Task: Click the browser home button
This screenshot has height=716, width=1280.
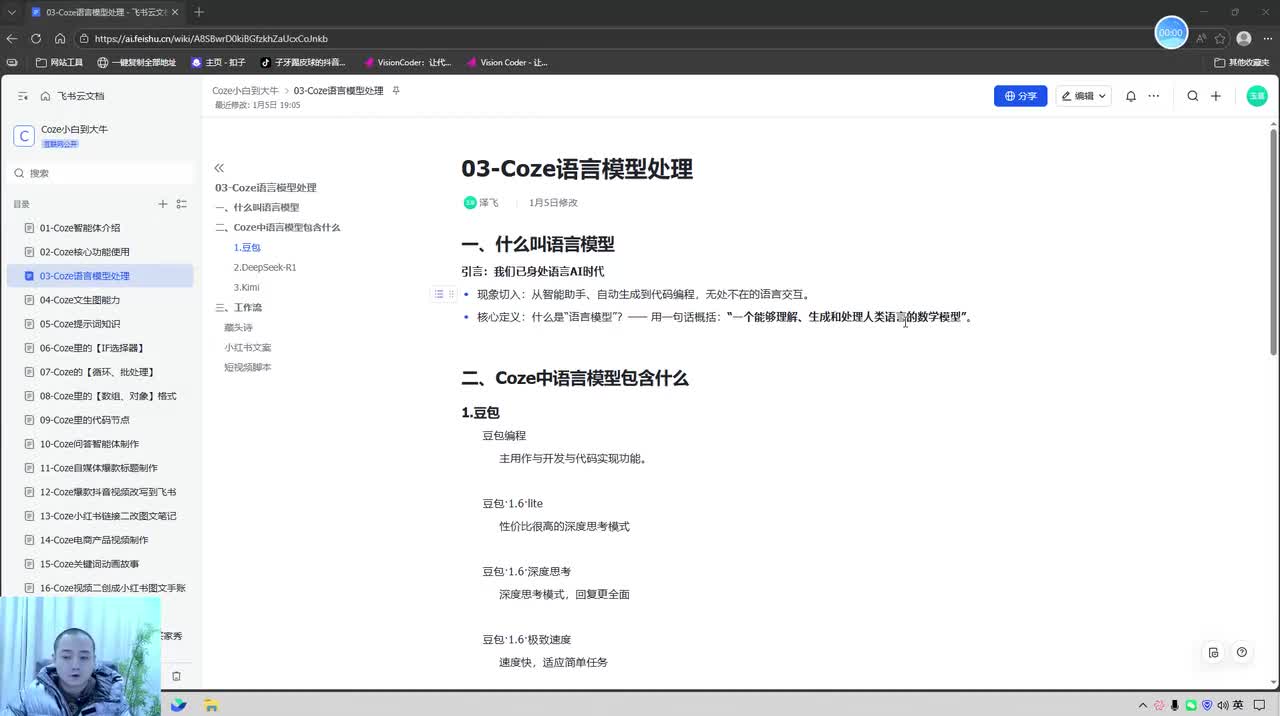Action: click(x=60, y=38)
